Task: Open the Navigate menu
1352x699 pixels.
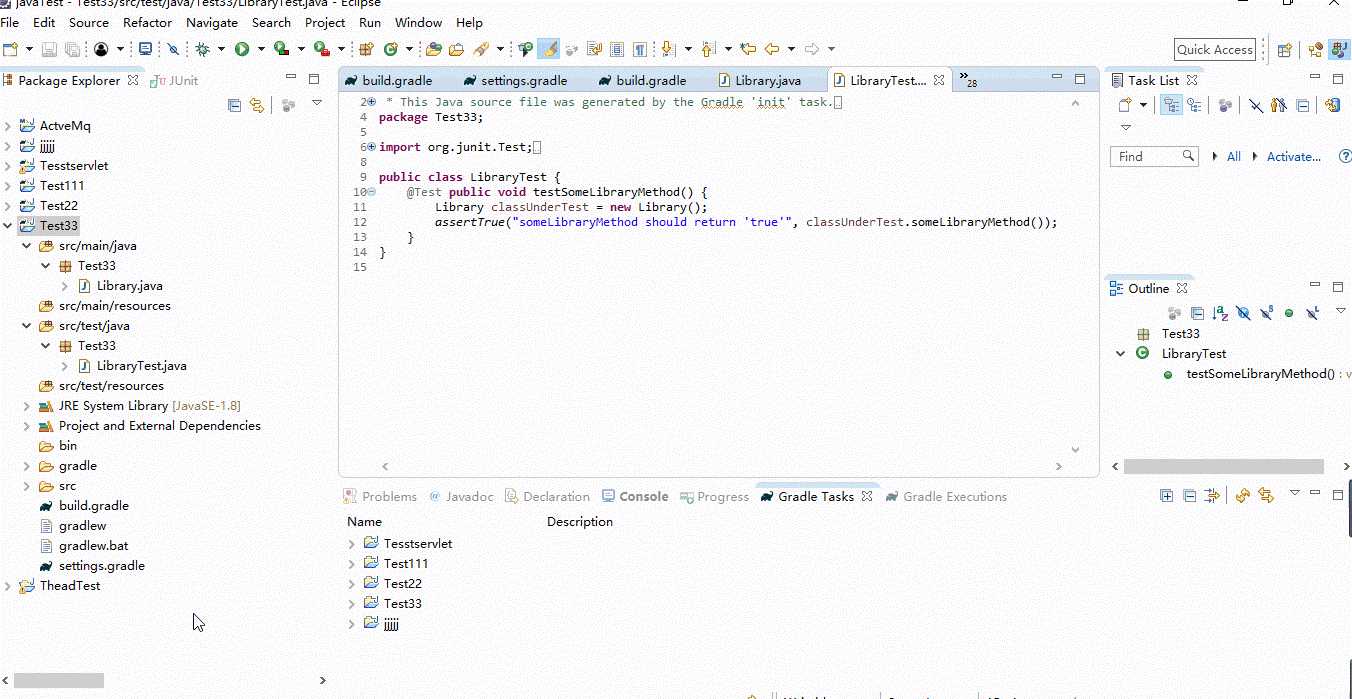Action: click(x=212, y=22)
